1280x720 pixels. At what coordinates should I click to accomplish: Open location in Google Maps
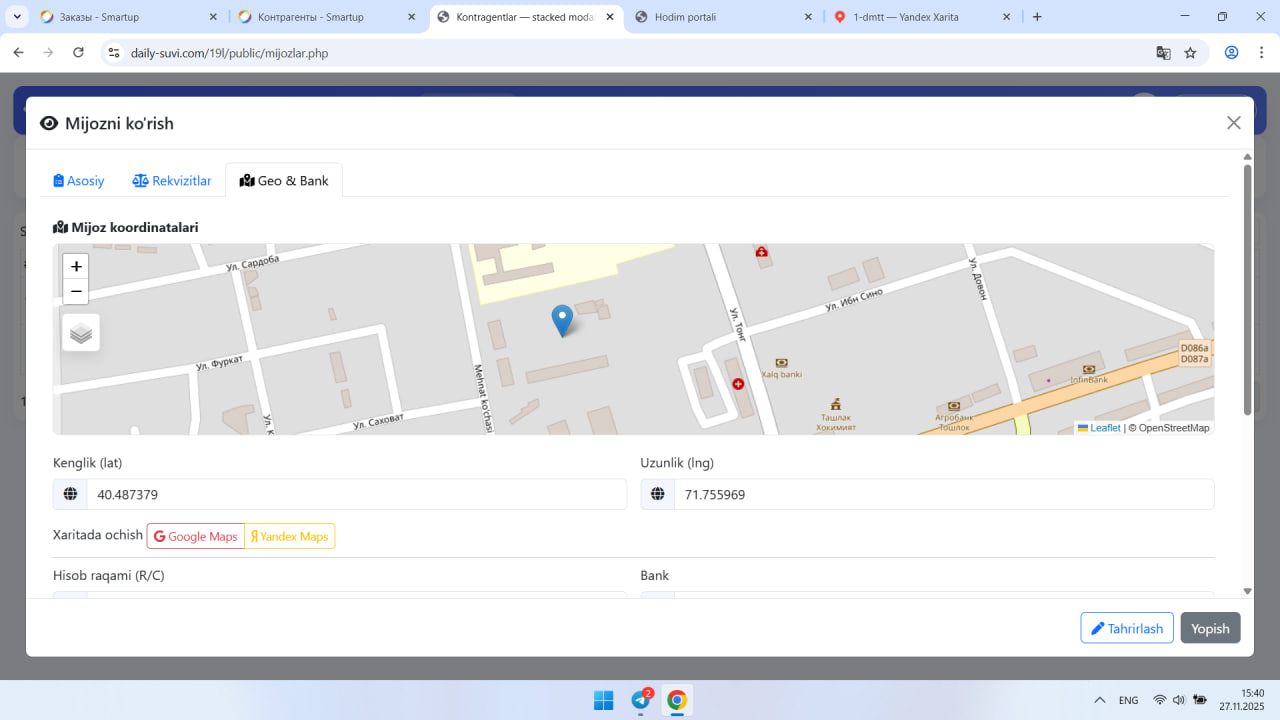coord(196,537)
